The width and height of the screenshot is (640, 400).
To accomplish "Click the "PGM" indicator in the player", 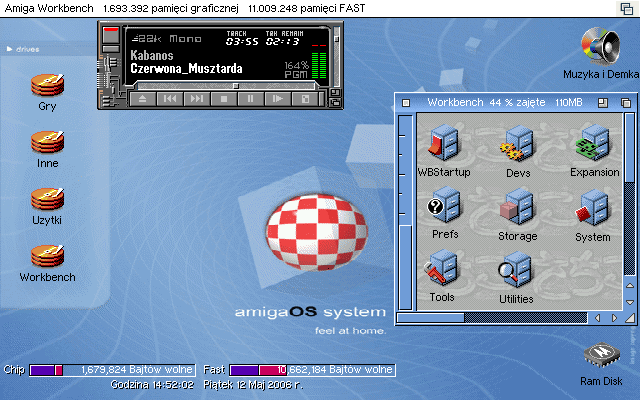I will [x=296, y=74].
